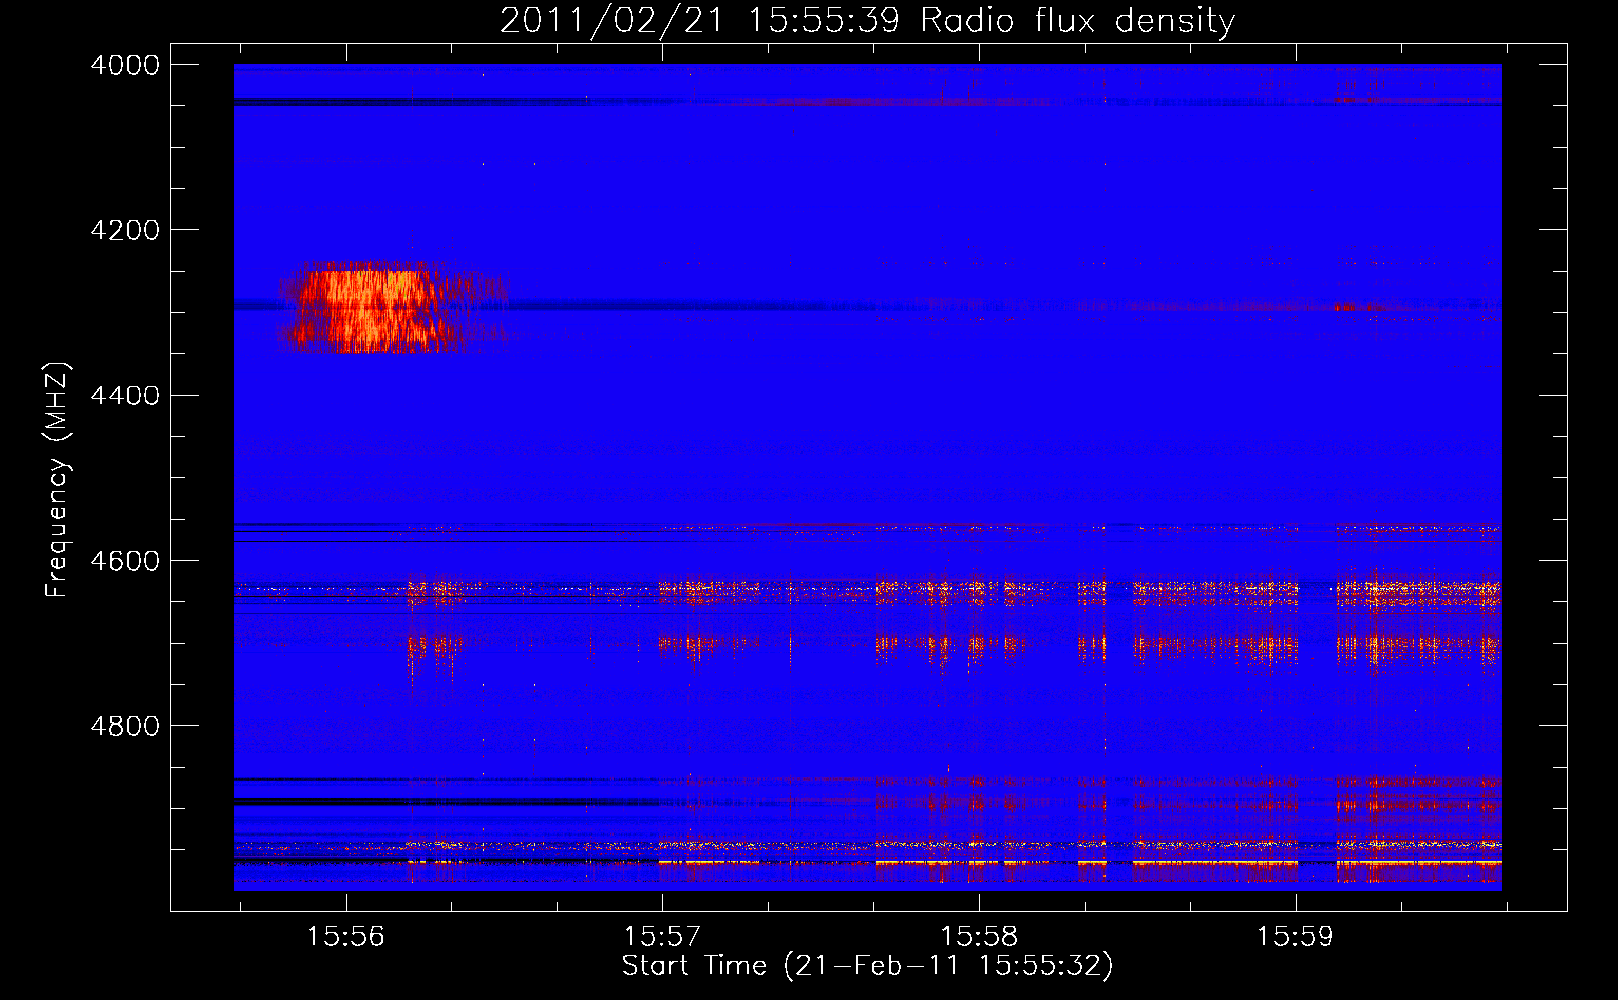Select the 4600 frequency tick label
This screenshot has height=1000, width=1618.
[x=125, y=561]
